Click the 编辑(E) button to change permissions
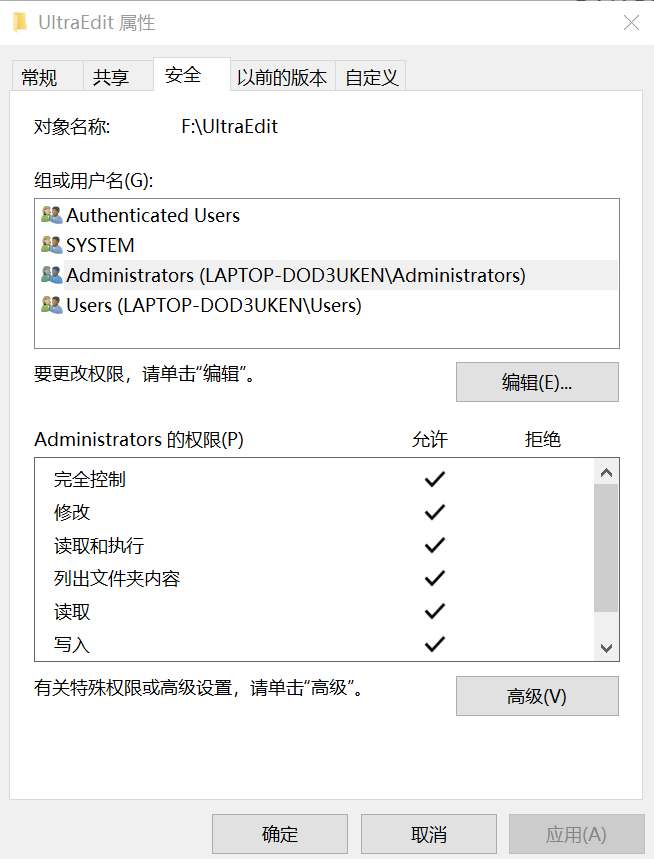The height and width of the screenshot is (859, 654). pos(536,382)
